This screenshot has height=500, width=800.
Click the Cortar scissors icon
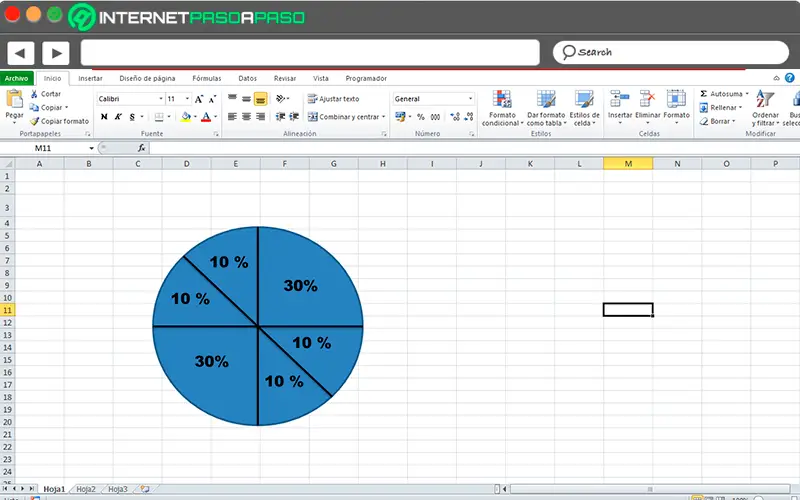(34, 94)
